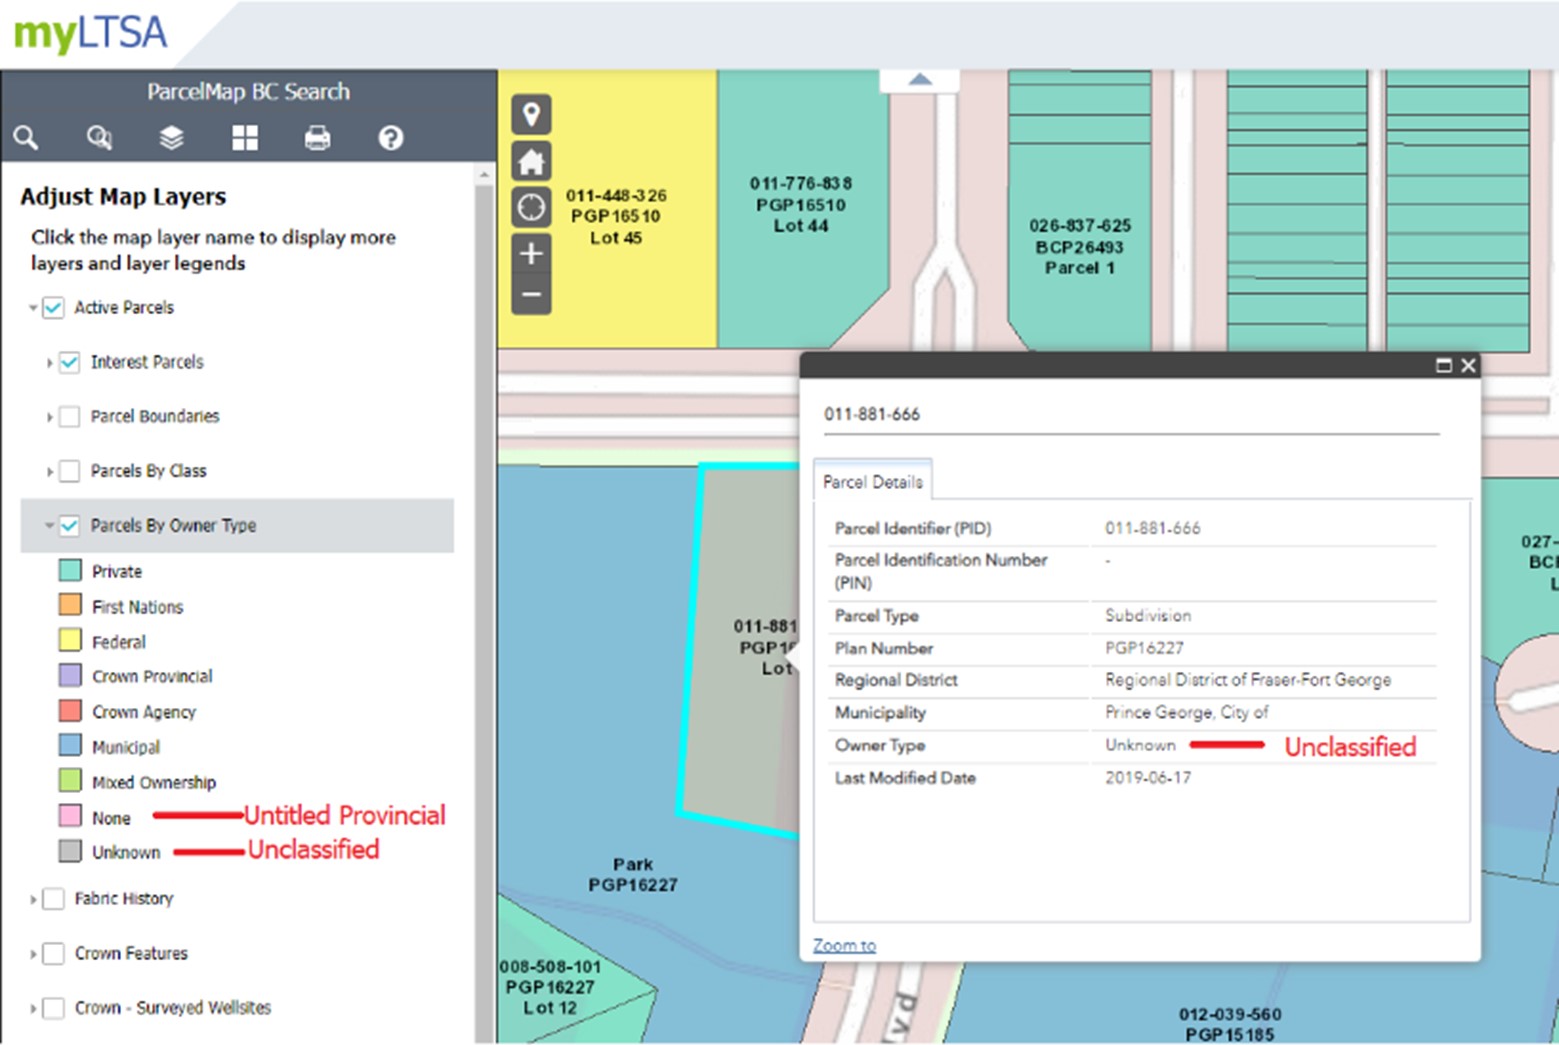Screen dimensions: 1559x1045
Task: Uncheck the Interest Parcels layer
Action: click(x=69, y=362)
